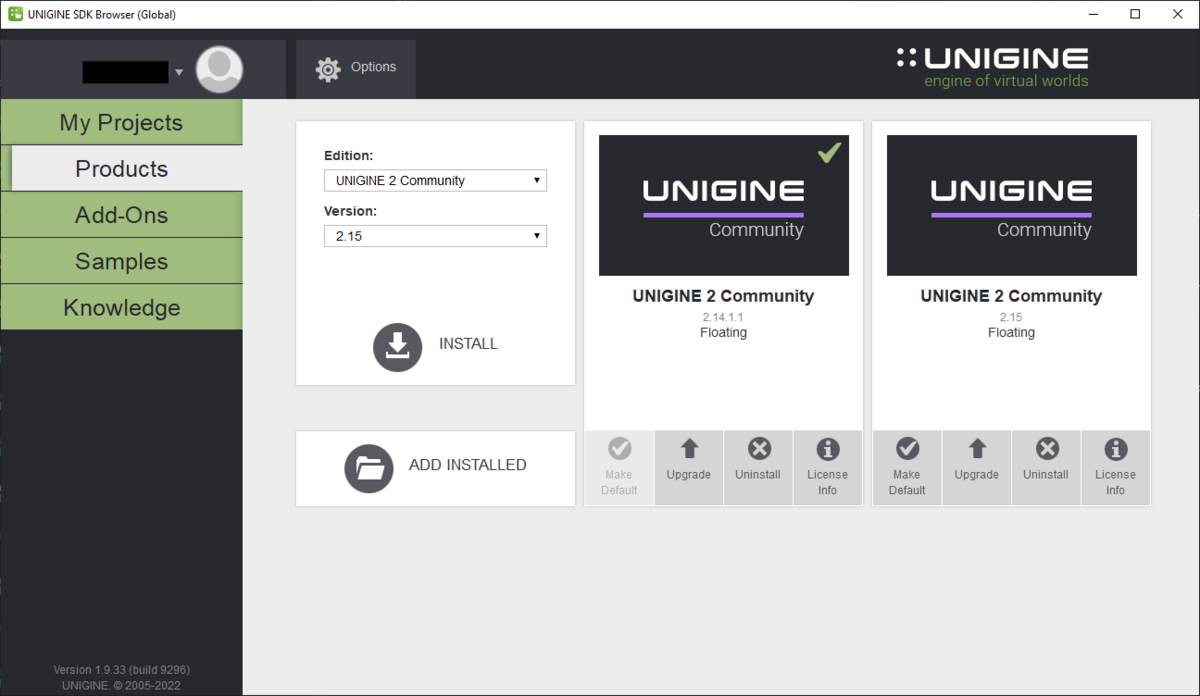Uninstall the UNIGINE 2.15 Community SDK

tap(1046, 461)
